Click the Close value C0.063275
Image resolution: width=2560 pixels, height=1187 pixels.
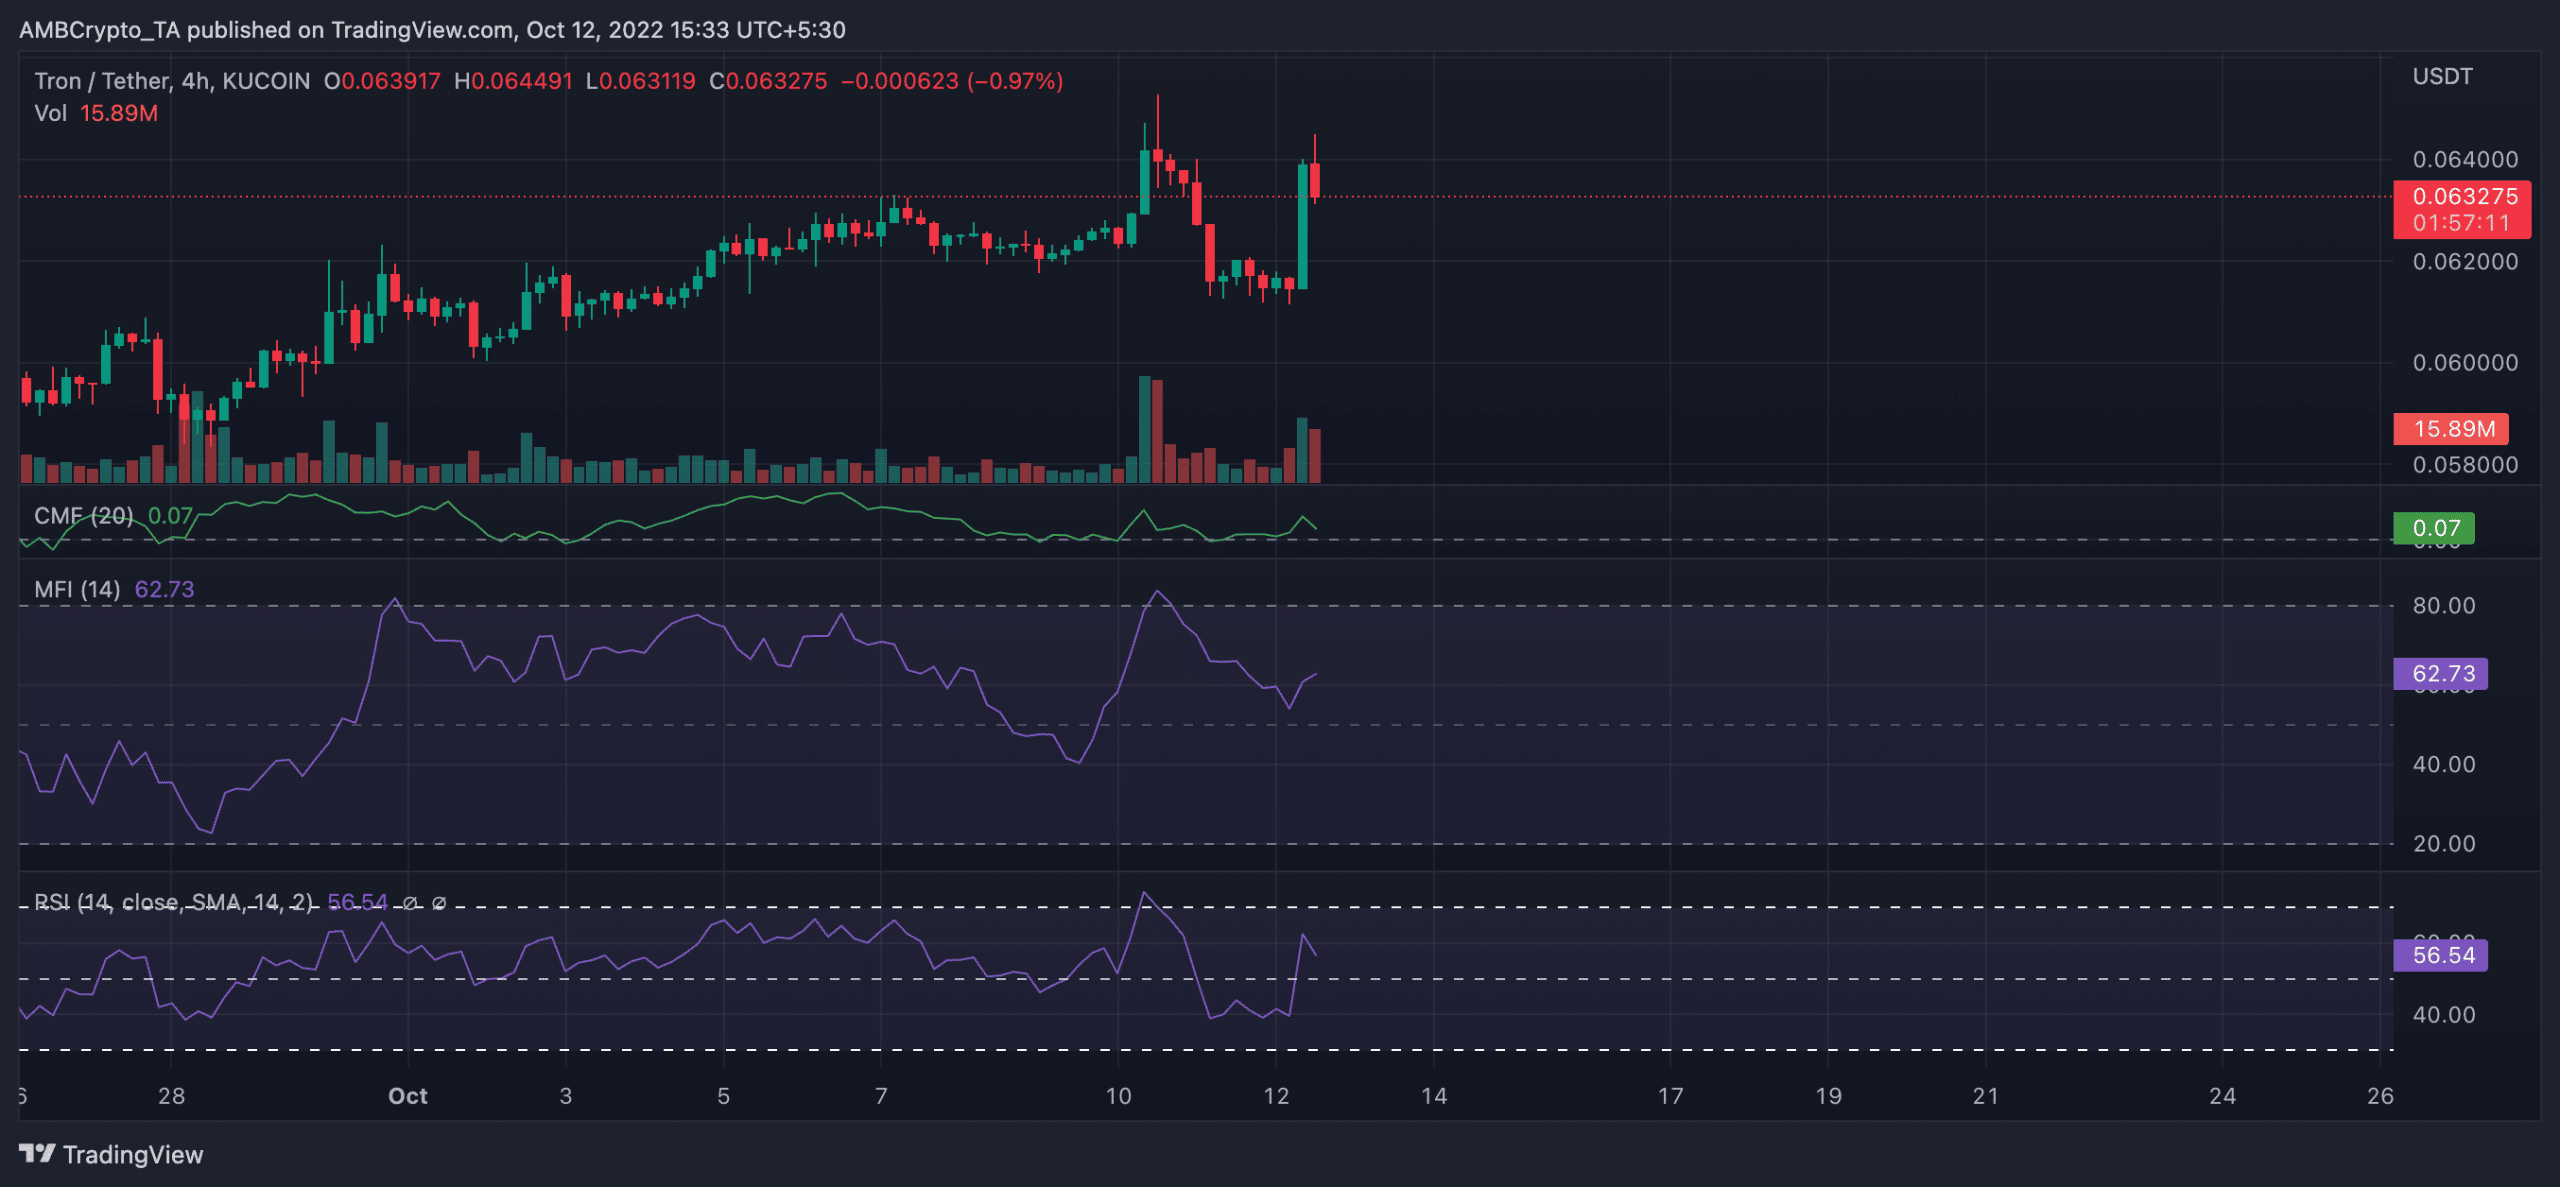pos(768,81)
